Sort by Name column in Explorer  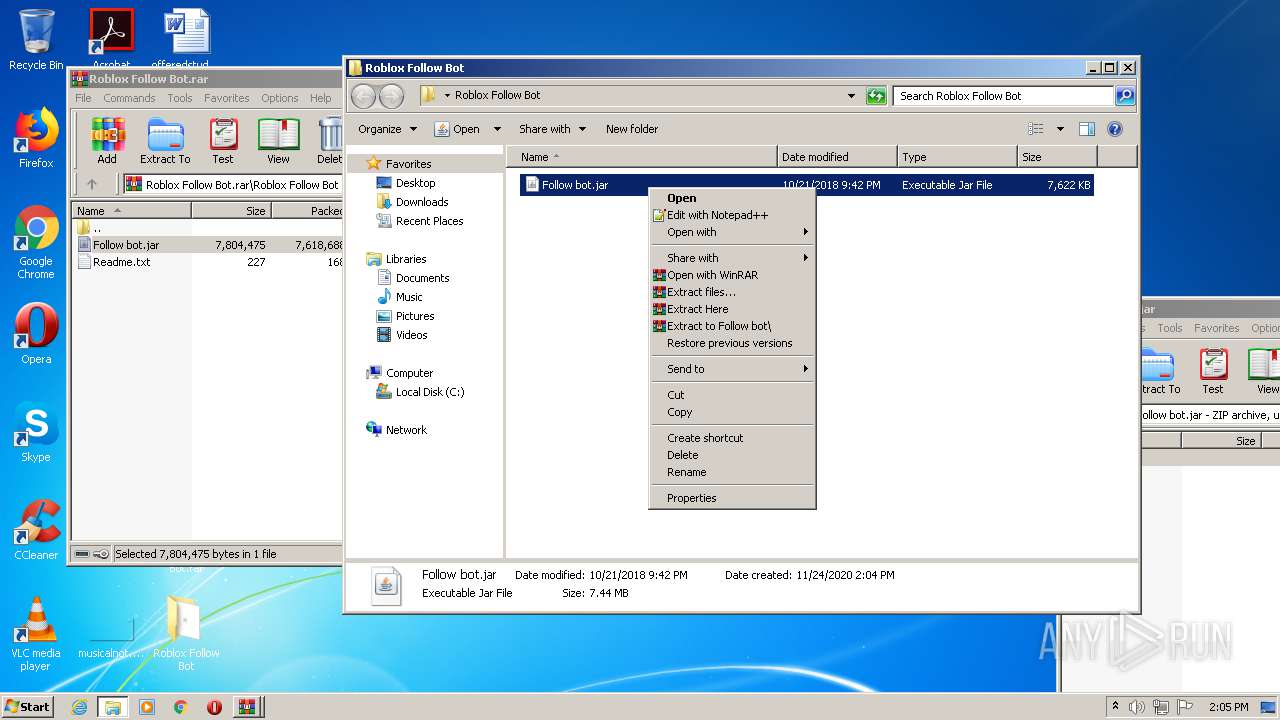(x=642, y=157)
